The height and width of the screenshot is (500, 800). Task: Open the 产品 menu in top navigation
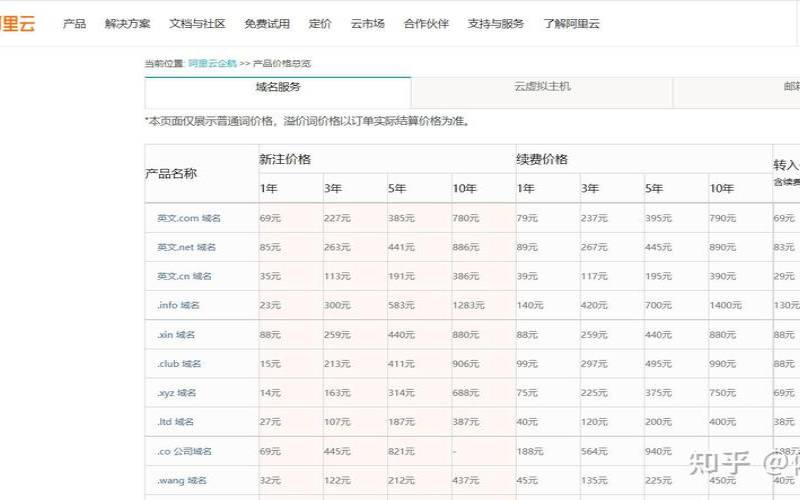point(74,23)
